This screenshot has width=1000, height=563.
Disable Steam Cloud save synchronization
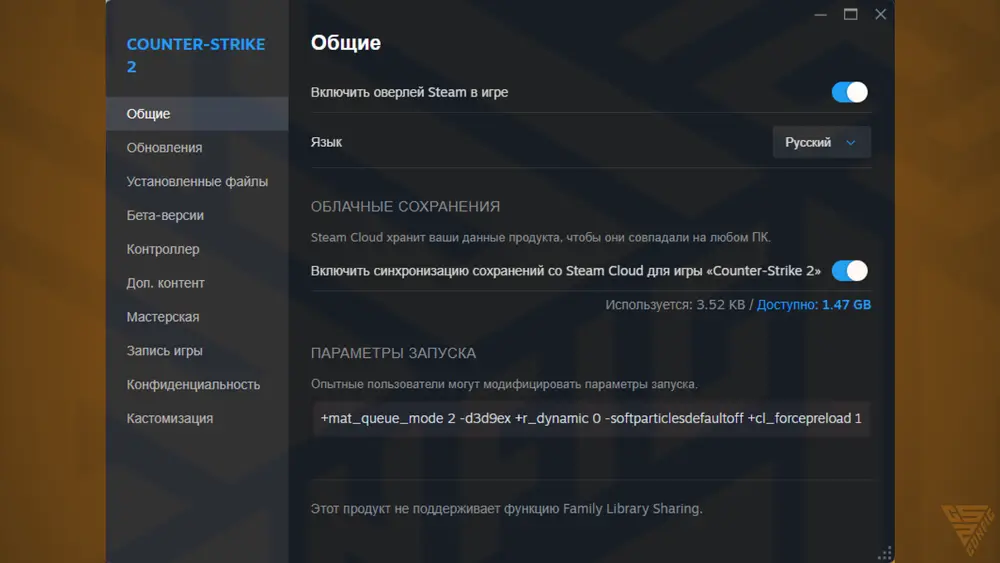point(849,271)
